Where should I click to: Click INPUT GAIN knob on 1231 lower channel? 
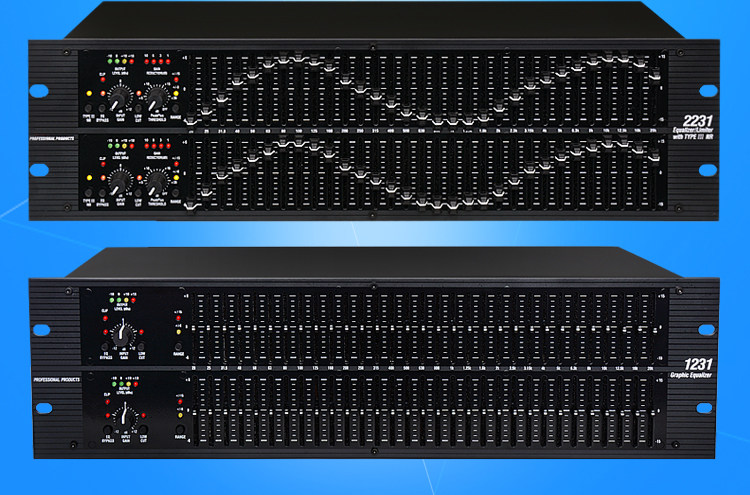(x=124, y=418)
